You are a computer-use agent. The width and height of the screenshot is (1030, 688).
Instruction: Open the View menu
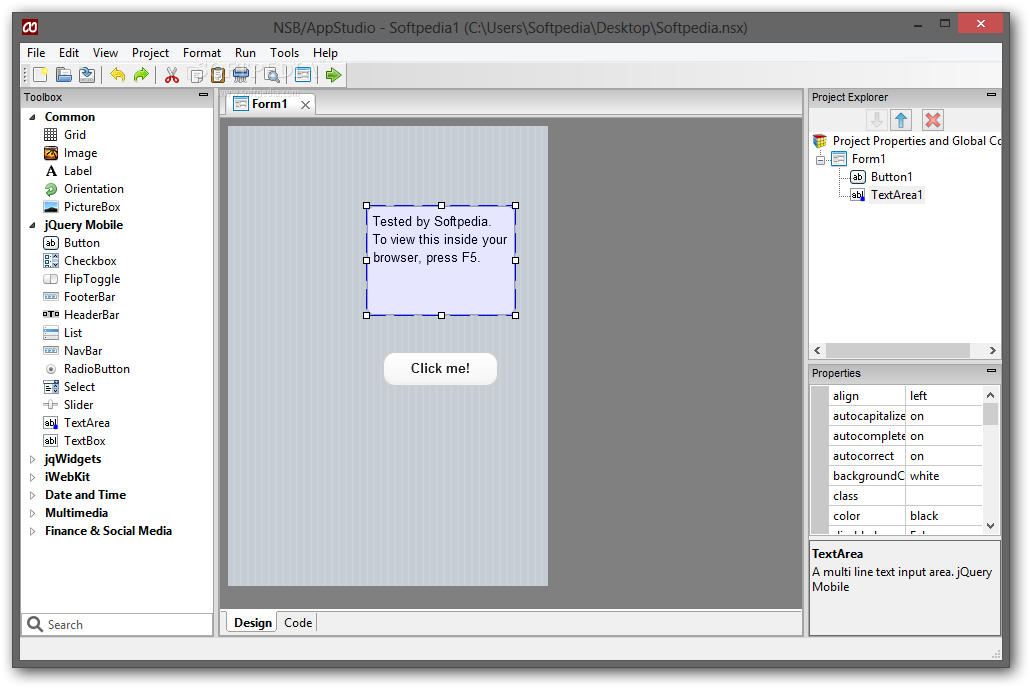point(105,53)
